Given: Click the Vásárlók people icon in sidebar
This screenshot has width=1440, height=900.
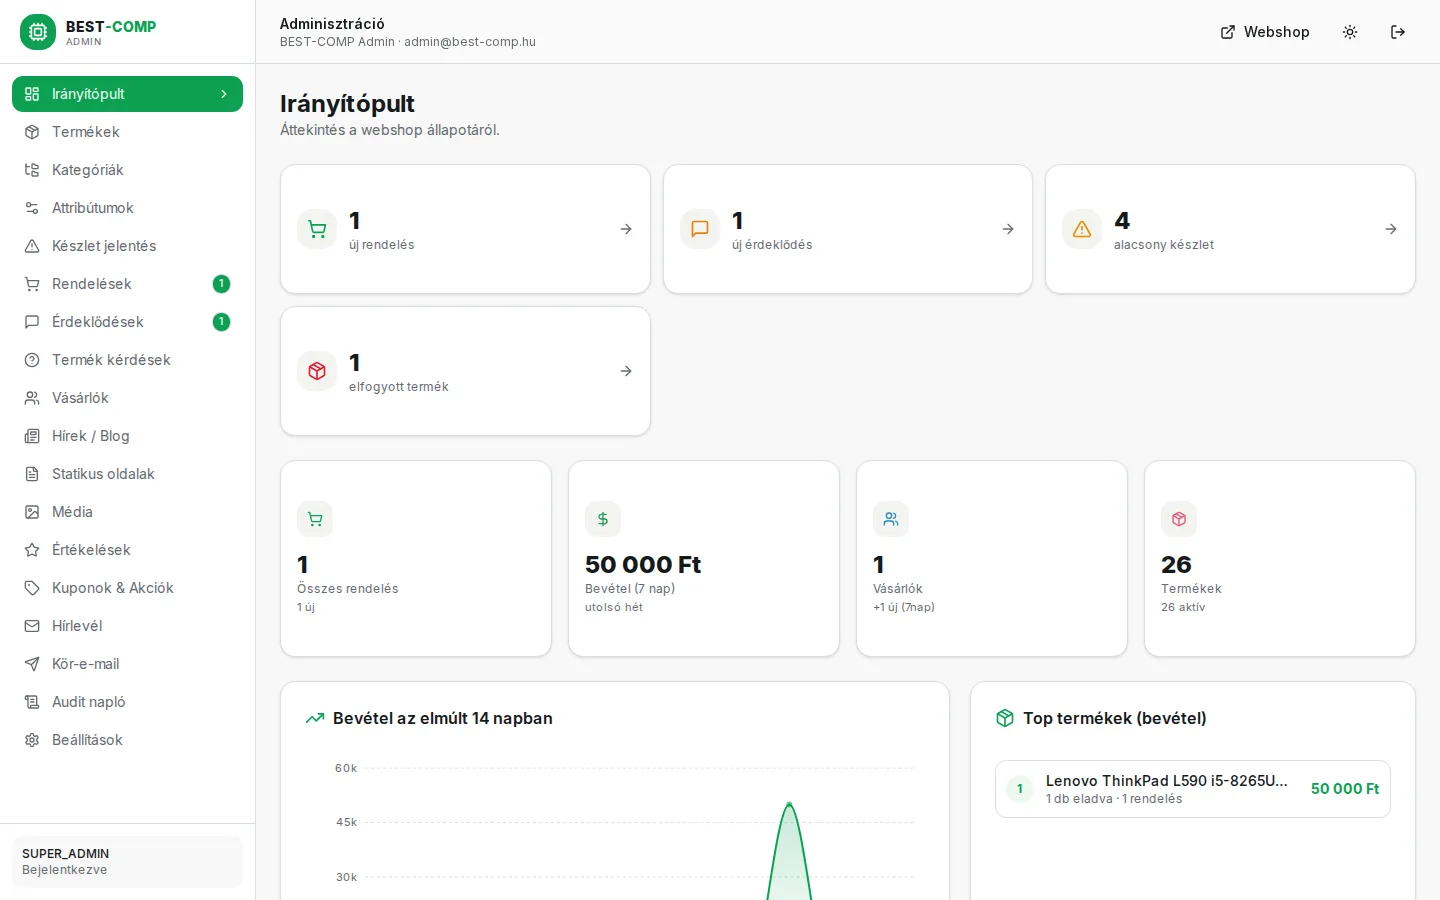Looking at the screenshot, I should coord(32,398).
